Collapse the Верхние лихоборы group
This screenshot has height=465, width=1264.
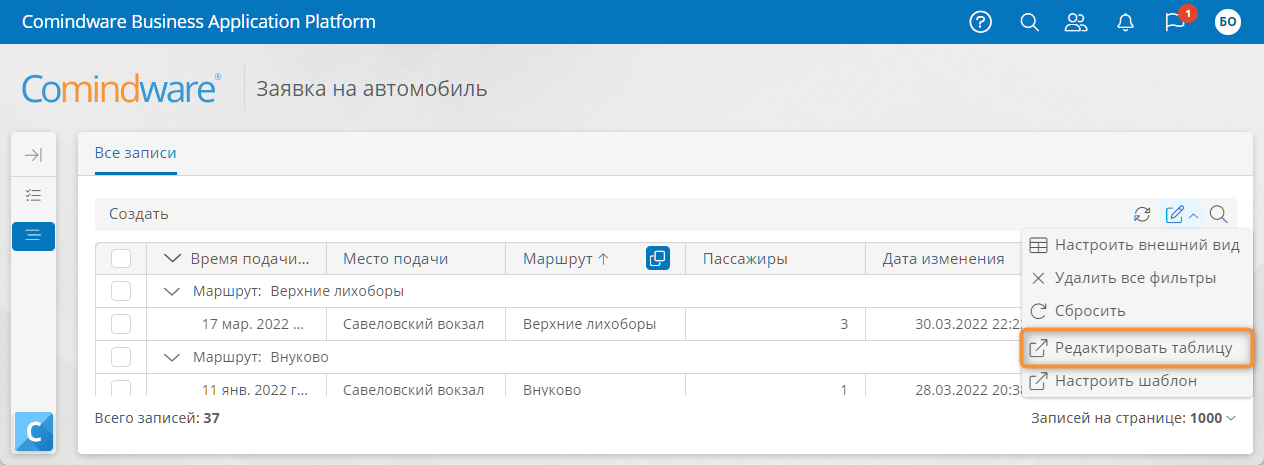(x=171, y=292)
